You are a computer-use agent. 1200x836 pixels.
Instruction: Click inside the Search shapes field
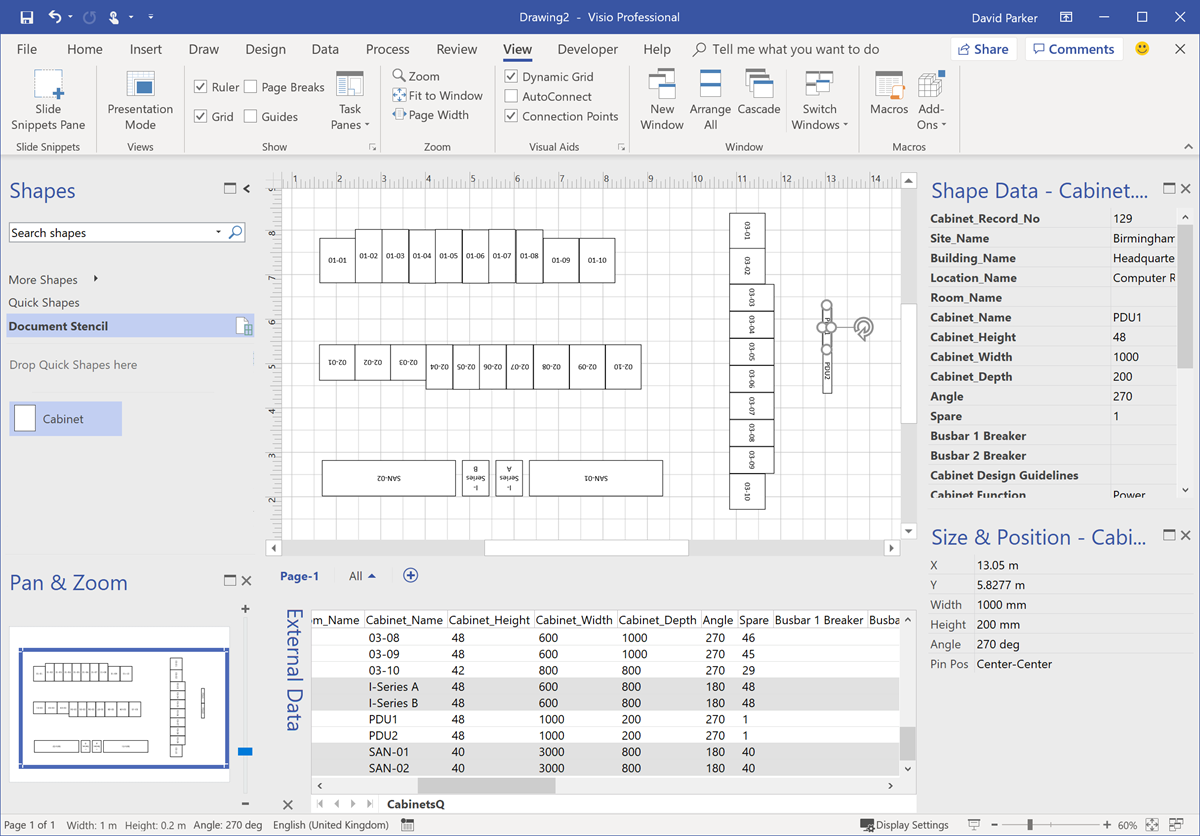point(110,231)
